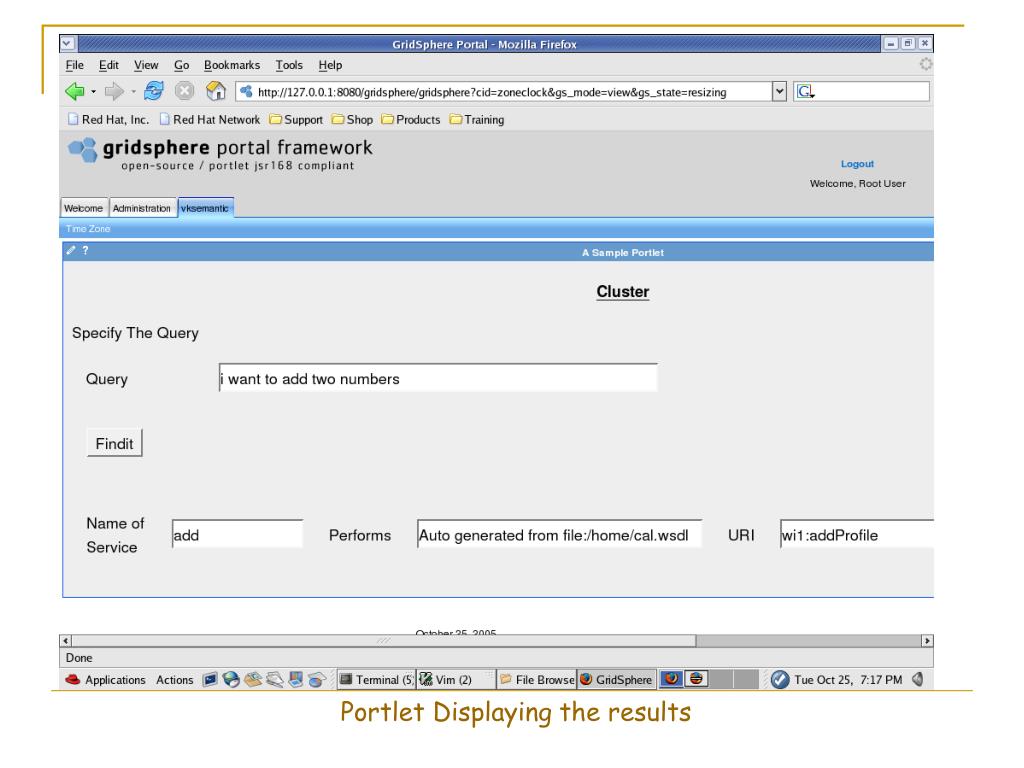Go back with the green Back arrow
The width and height of the screenshot is (1024, 768).
click(75, 91)
